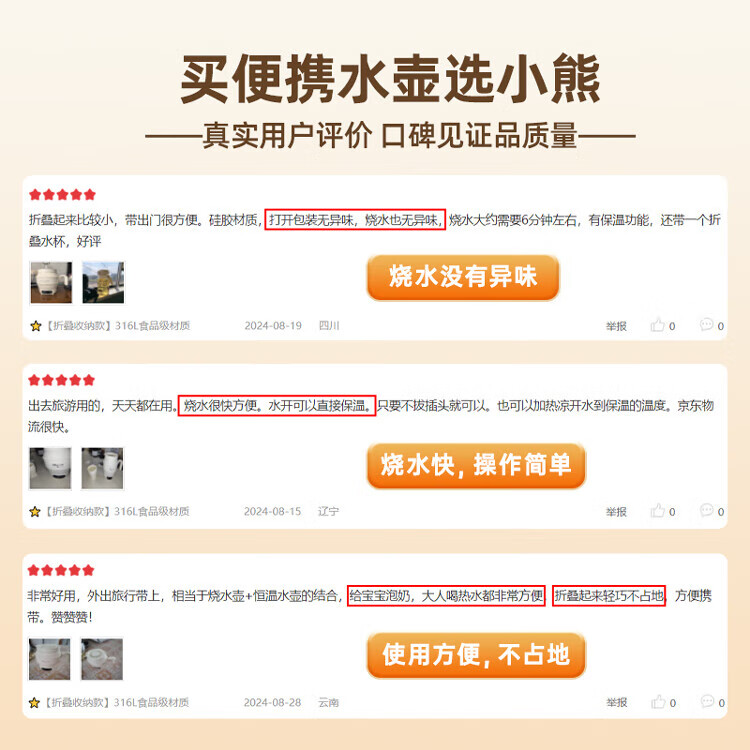Click the gold star icon beside the 2024-08-19 review spec

pyautogui.click(x=36, y=326)
